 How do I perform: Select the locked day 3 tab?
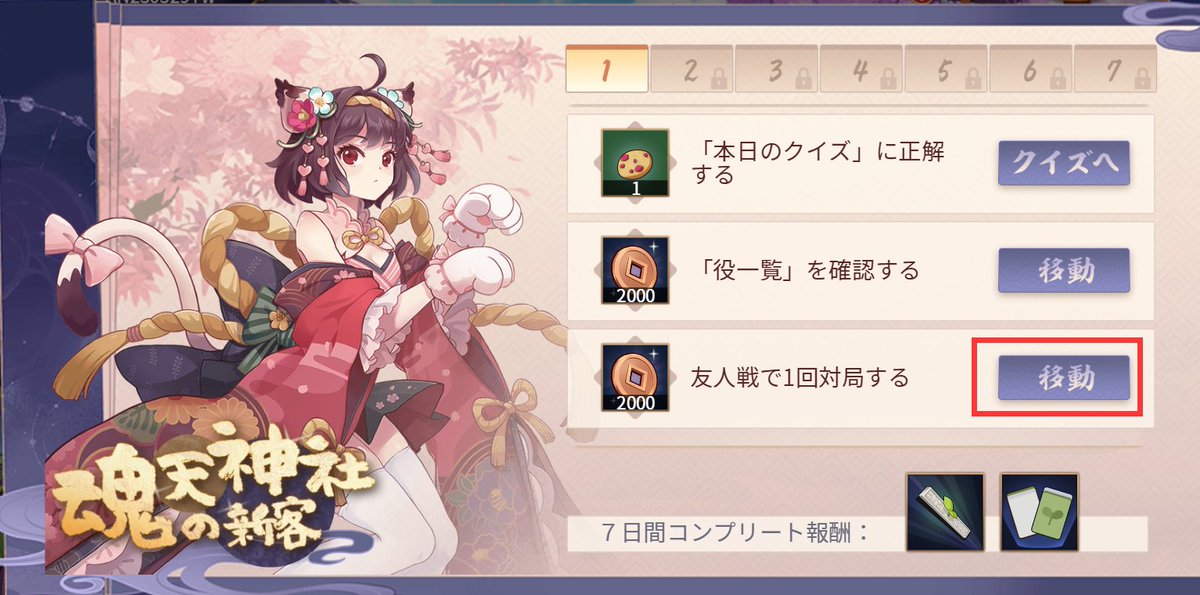point(777,69)
